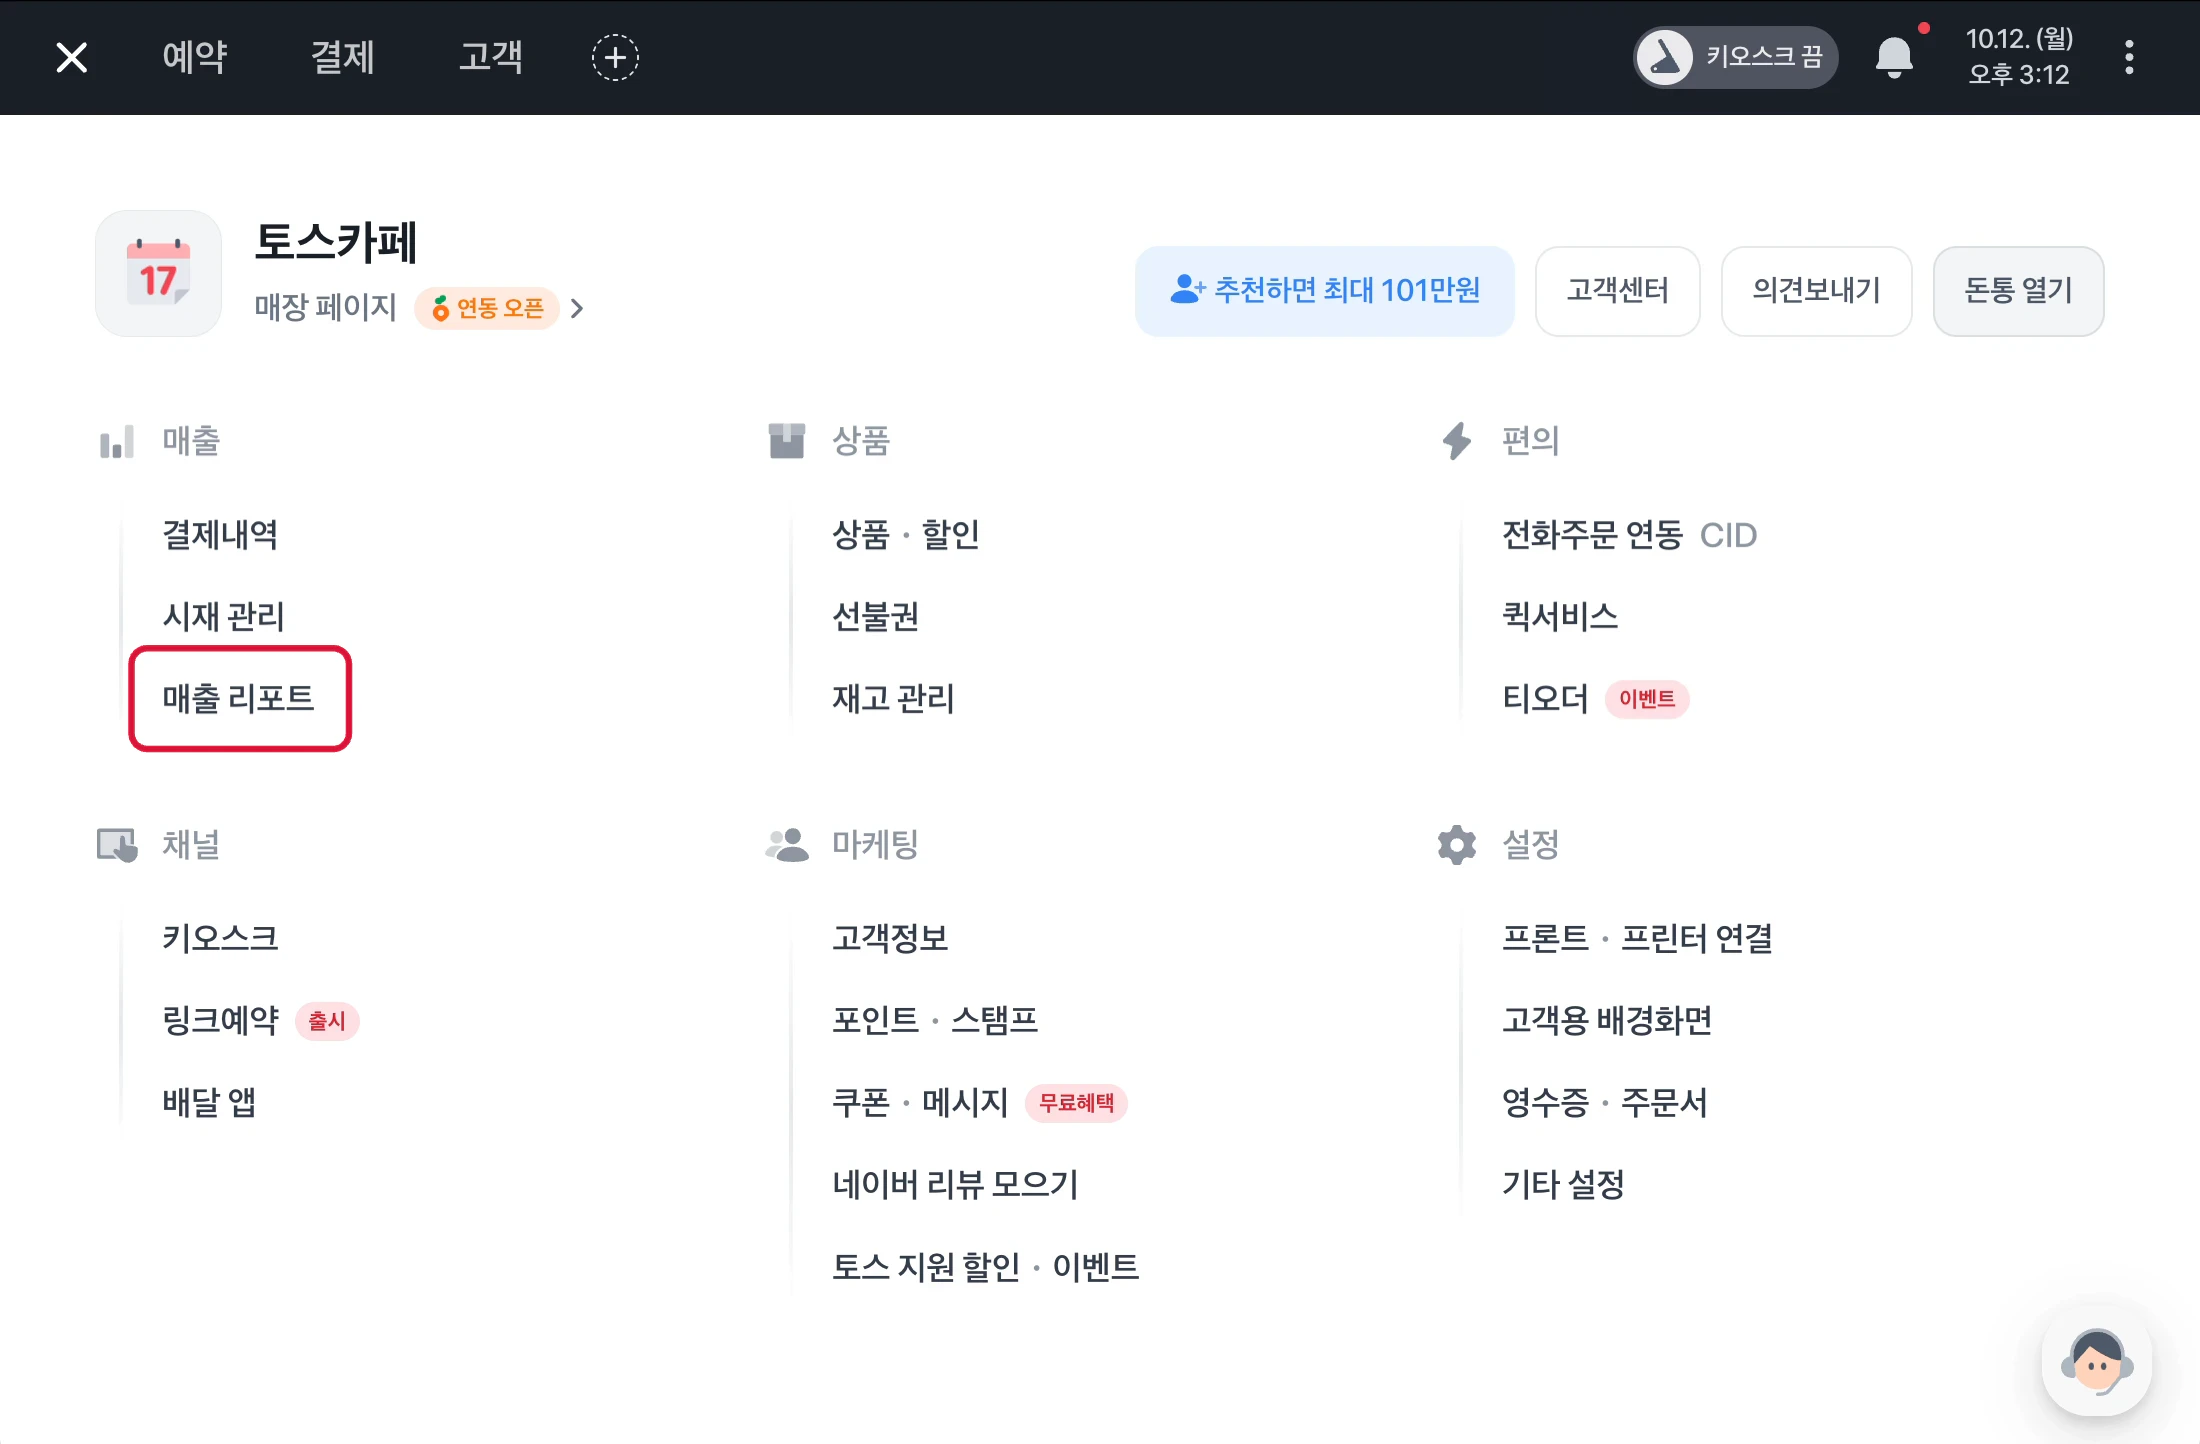
Task: Open 링크예약 item
Action: pyautogui.click(x=220, y=1020)
